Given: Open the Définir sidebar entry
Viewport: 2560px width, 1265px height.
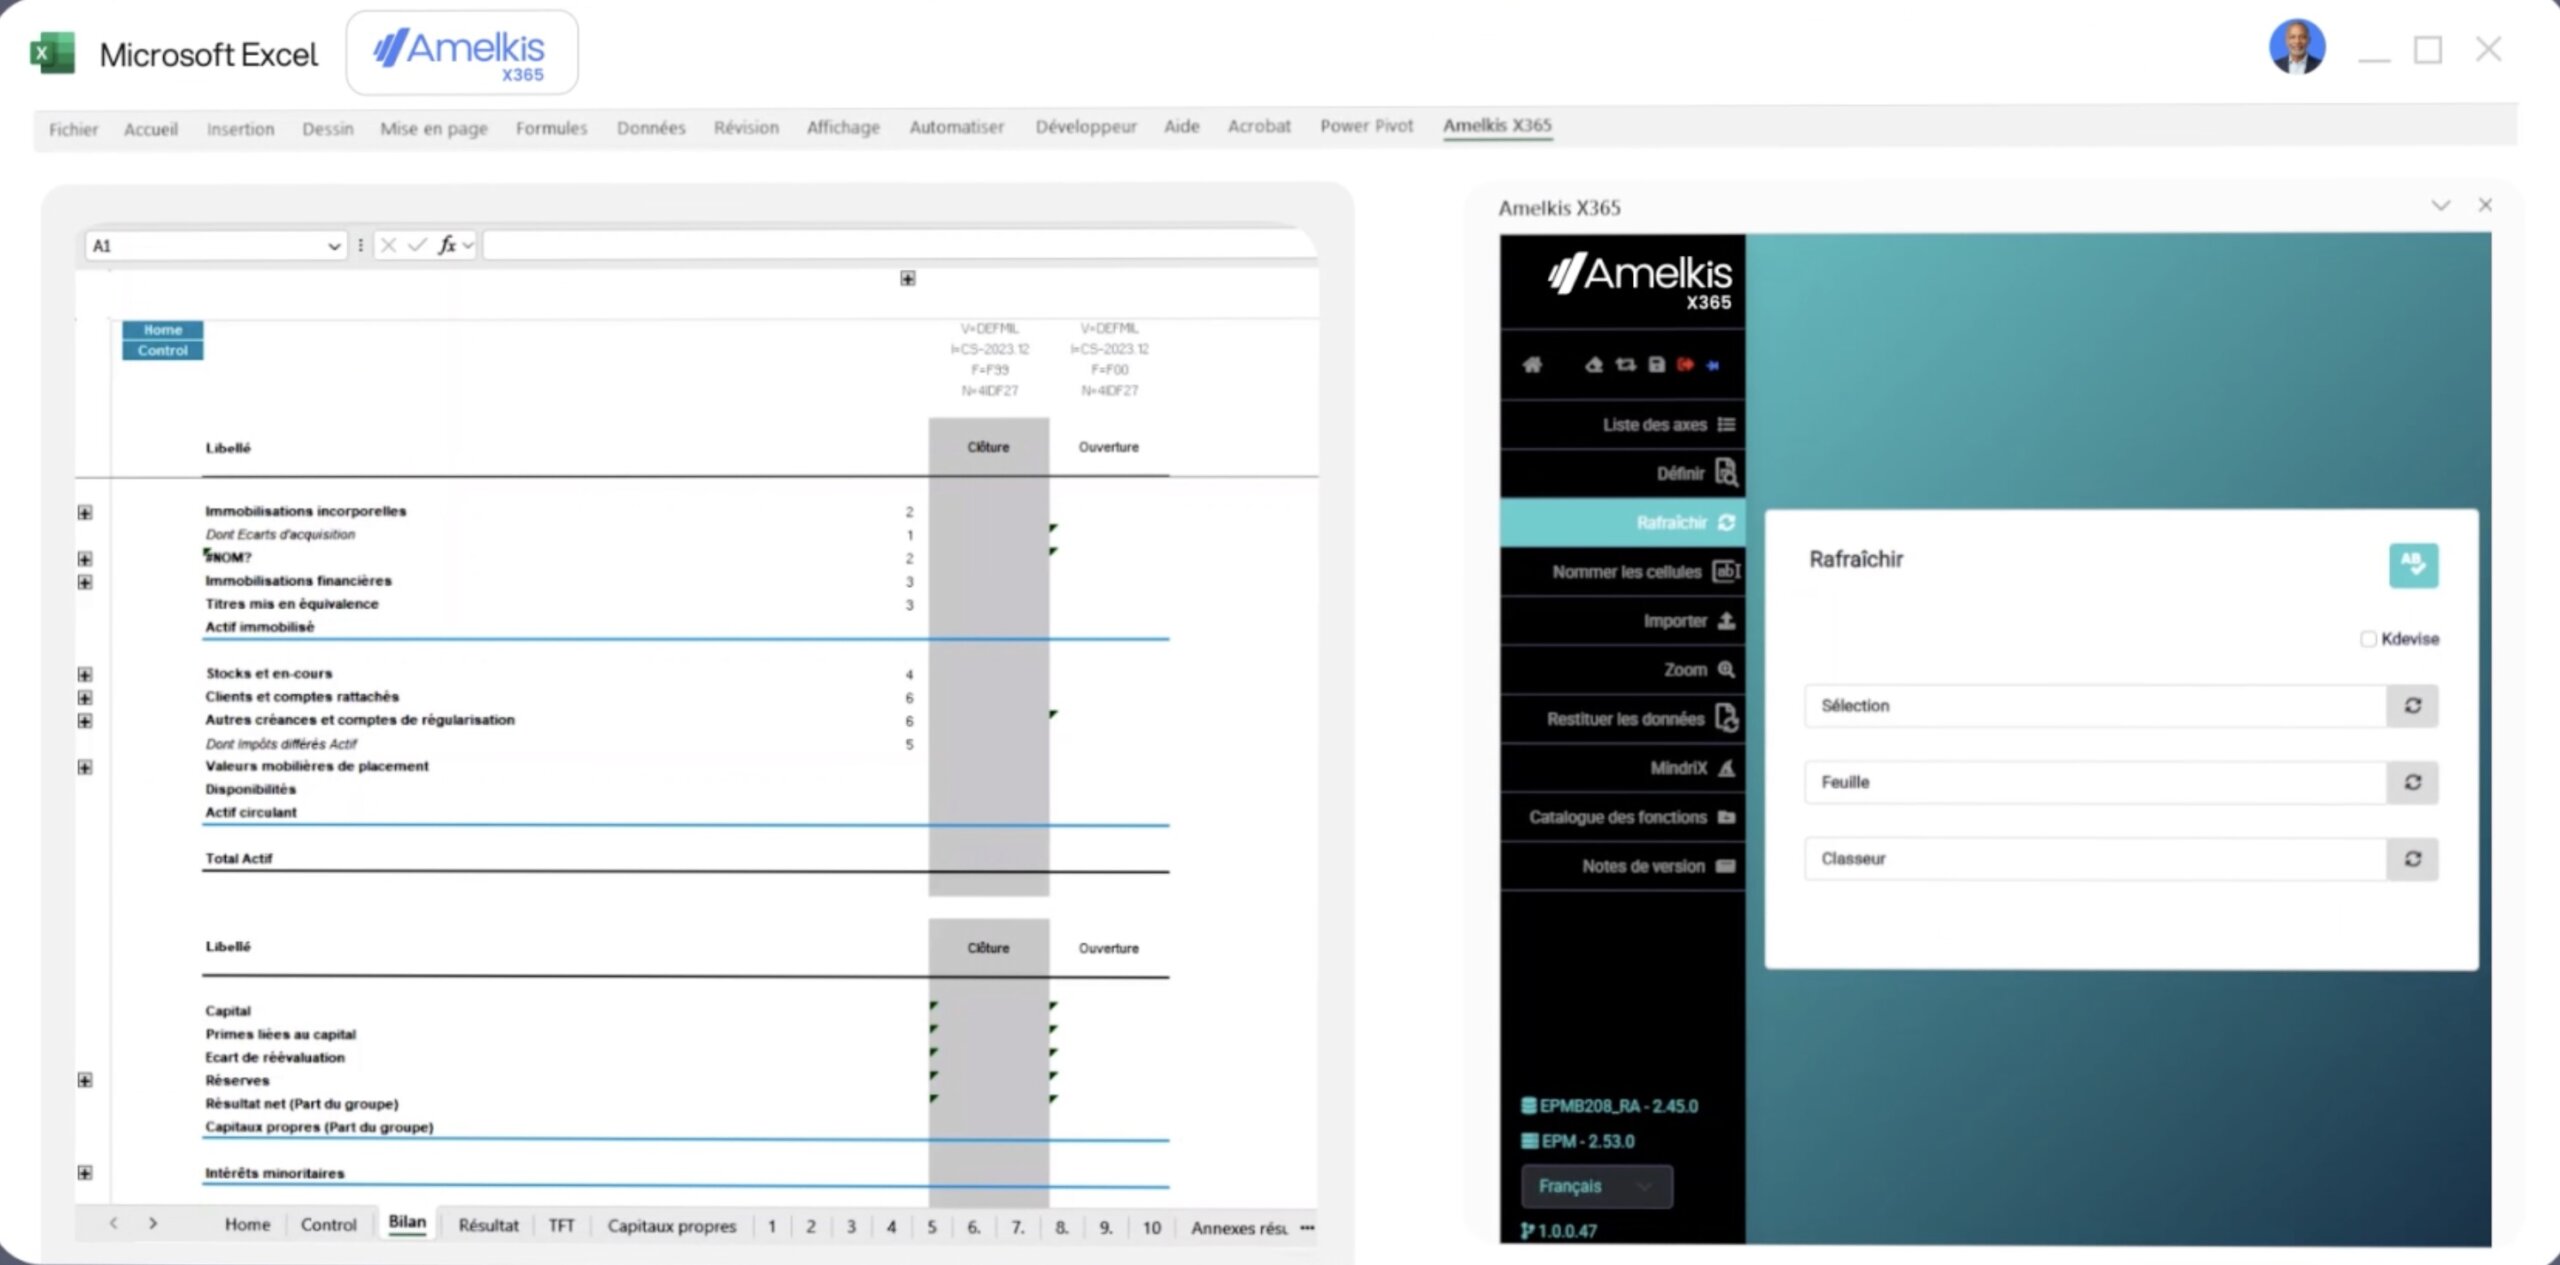Looking at the screenshot, I should [1623, 473].
